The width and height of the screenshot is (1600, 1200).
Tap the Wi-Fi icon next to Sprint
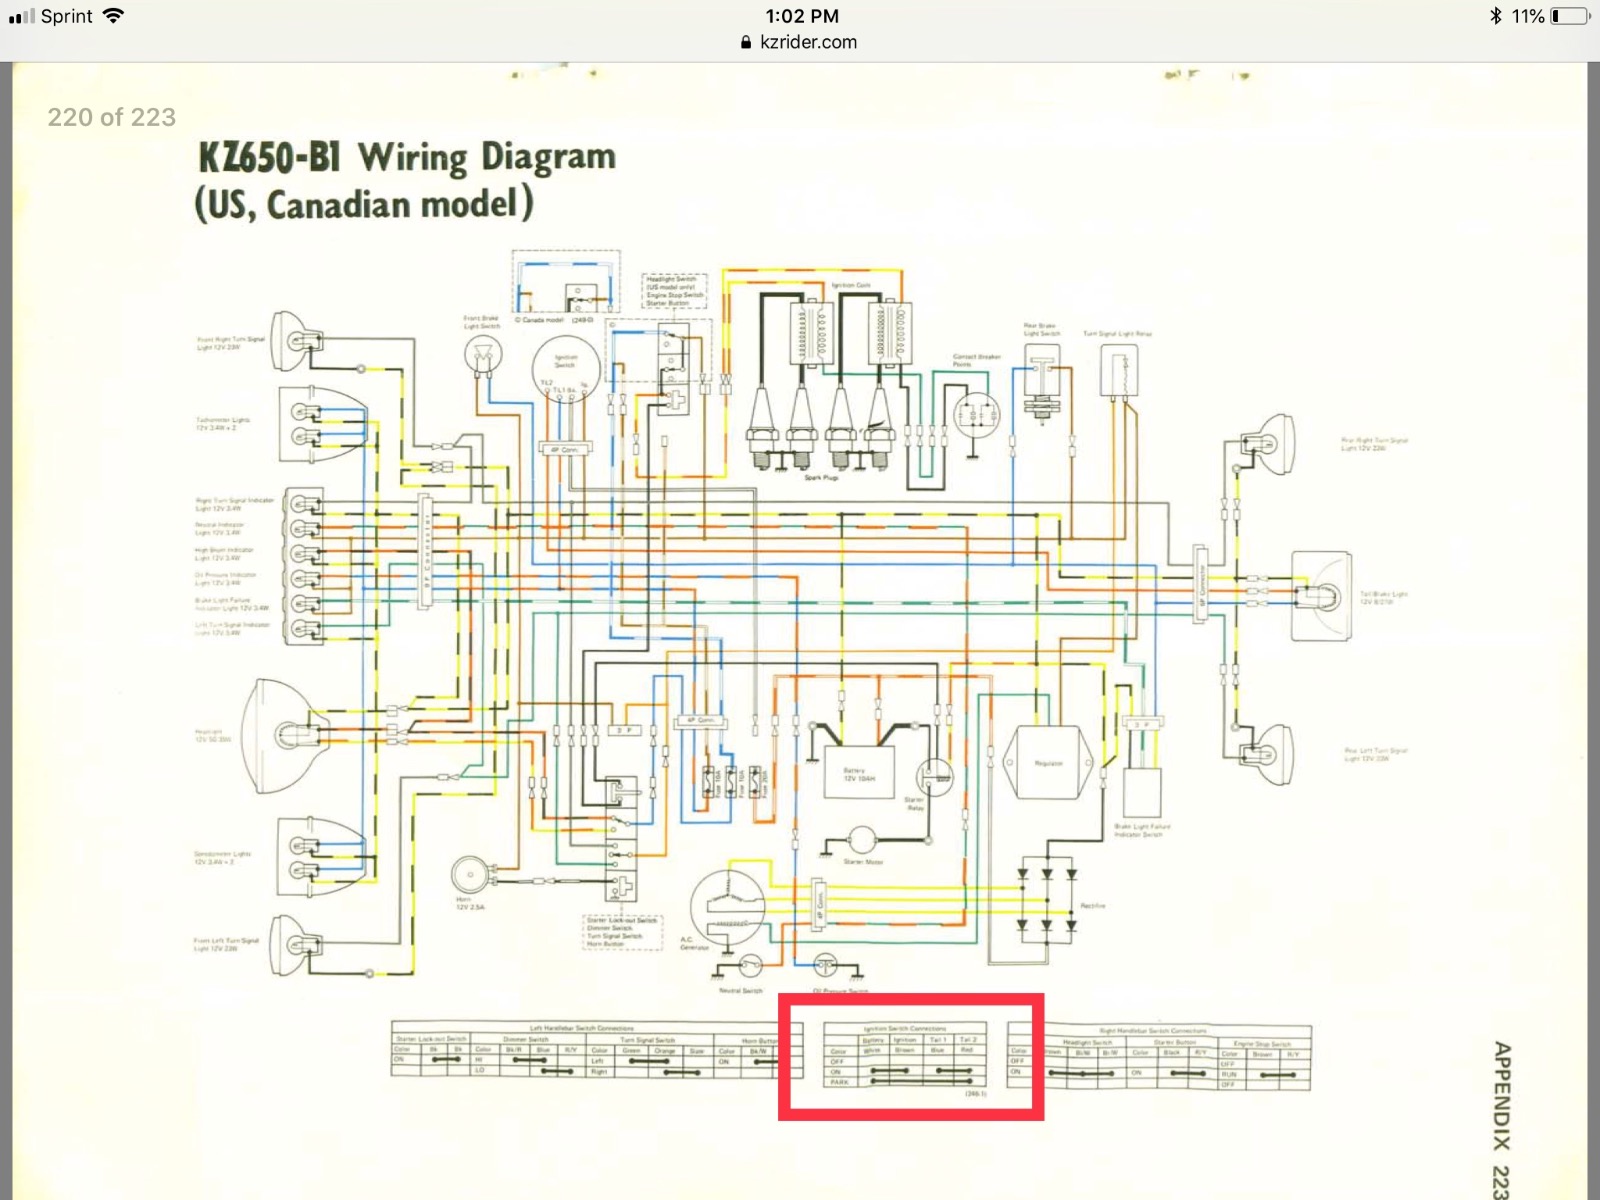[113, 16]
